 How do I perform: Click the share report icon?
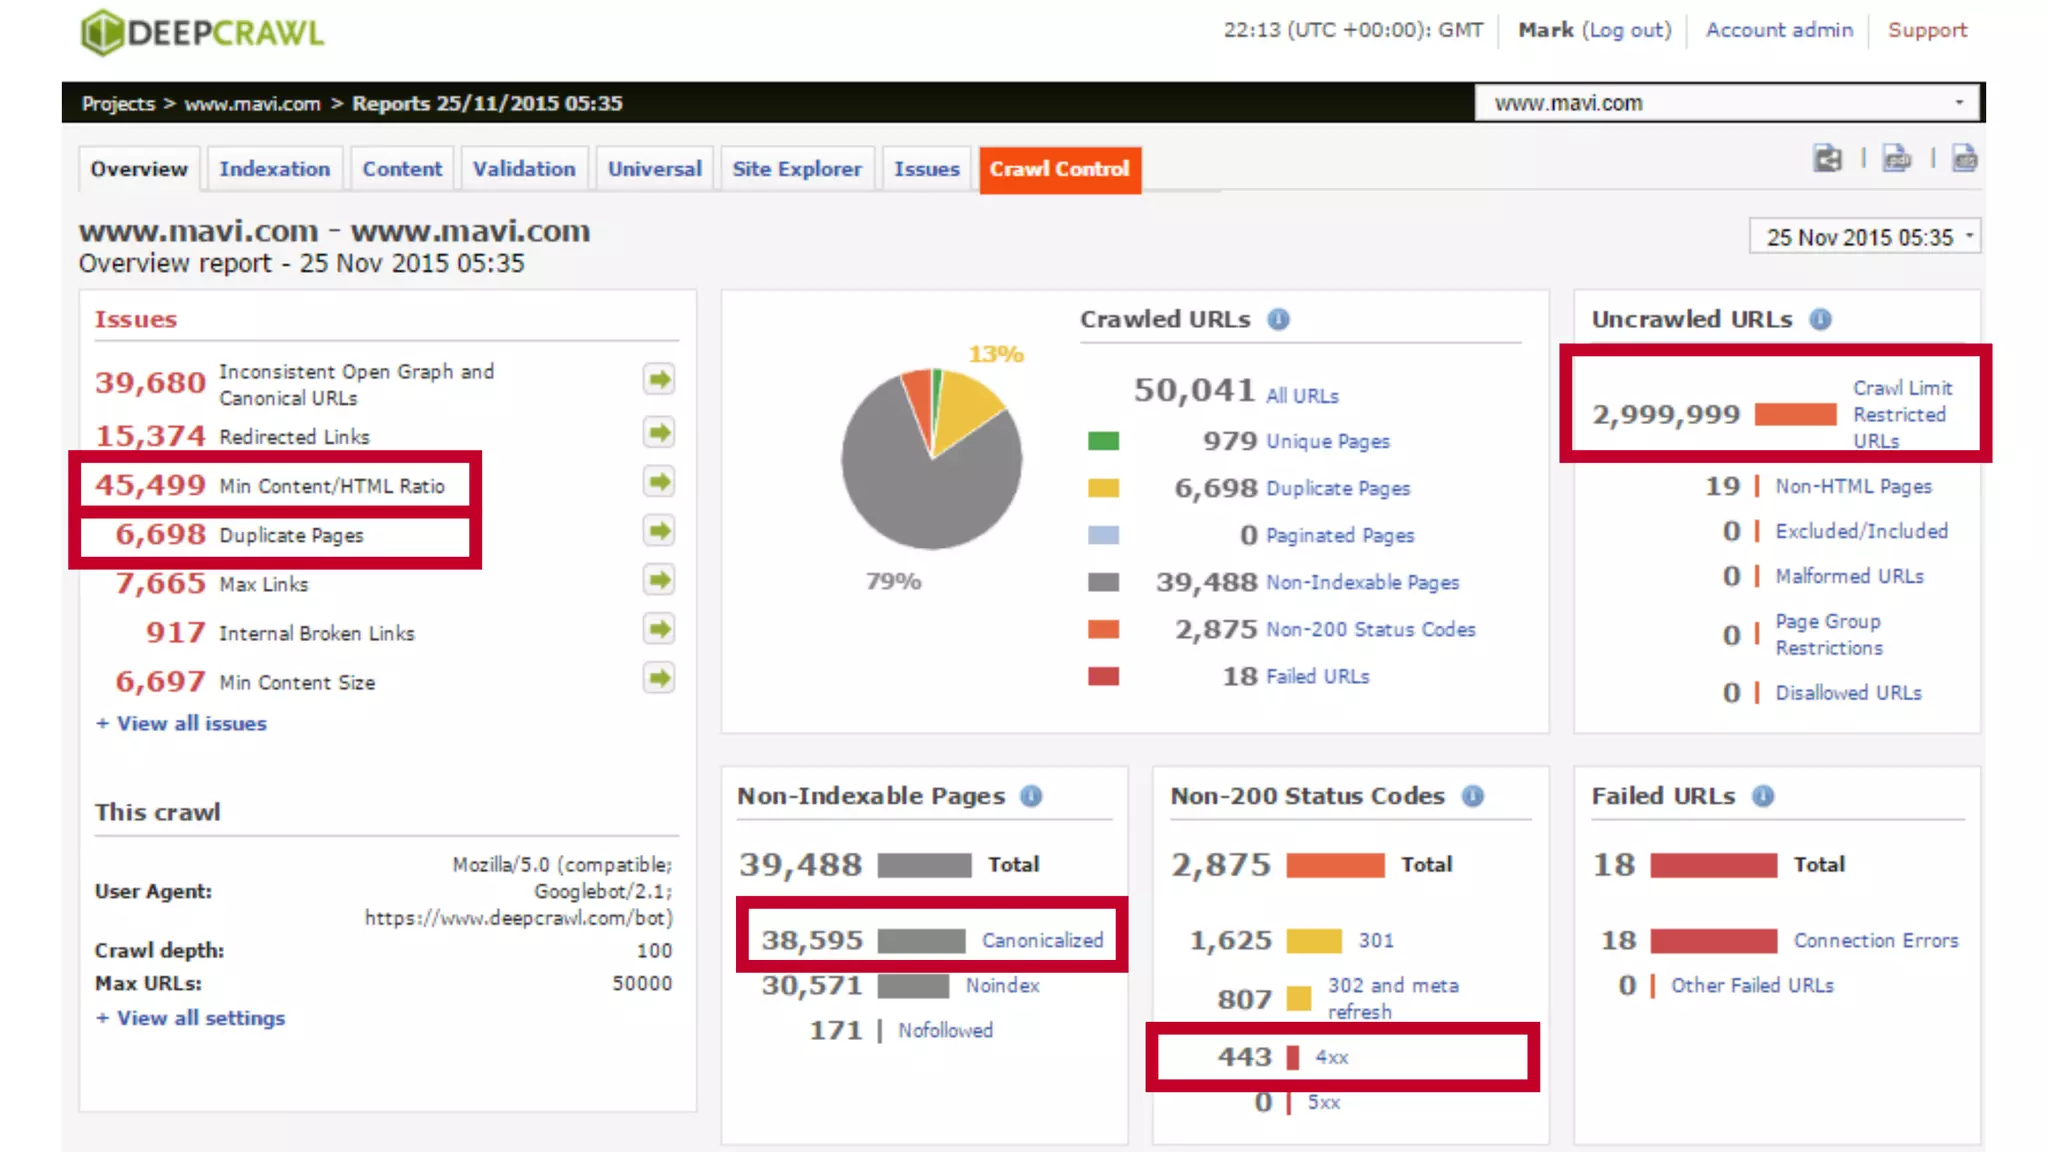pos(1827,159)
